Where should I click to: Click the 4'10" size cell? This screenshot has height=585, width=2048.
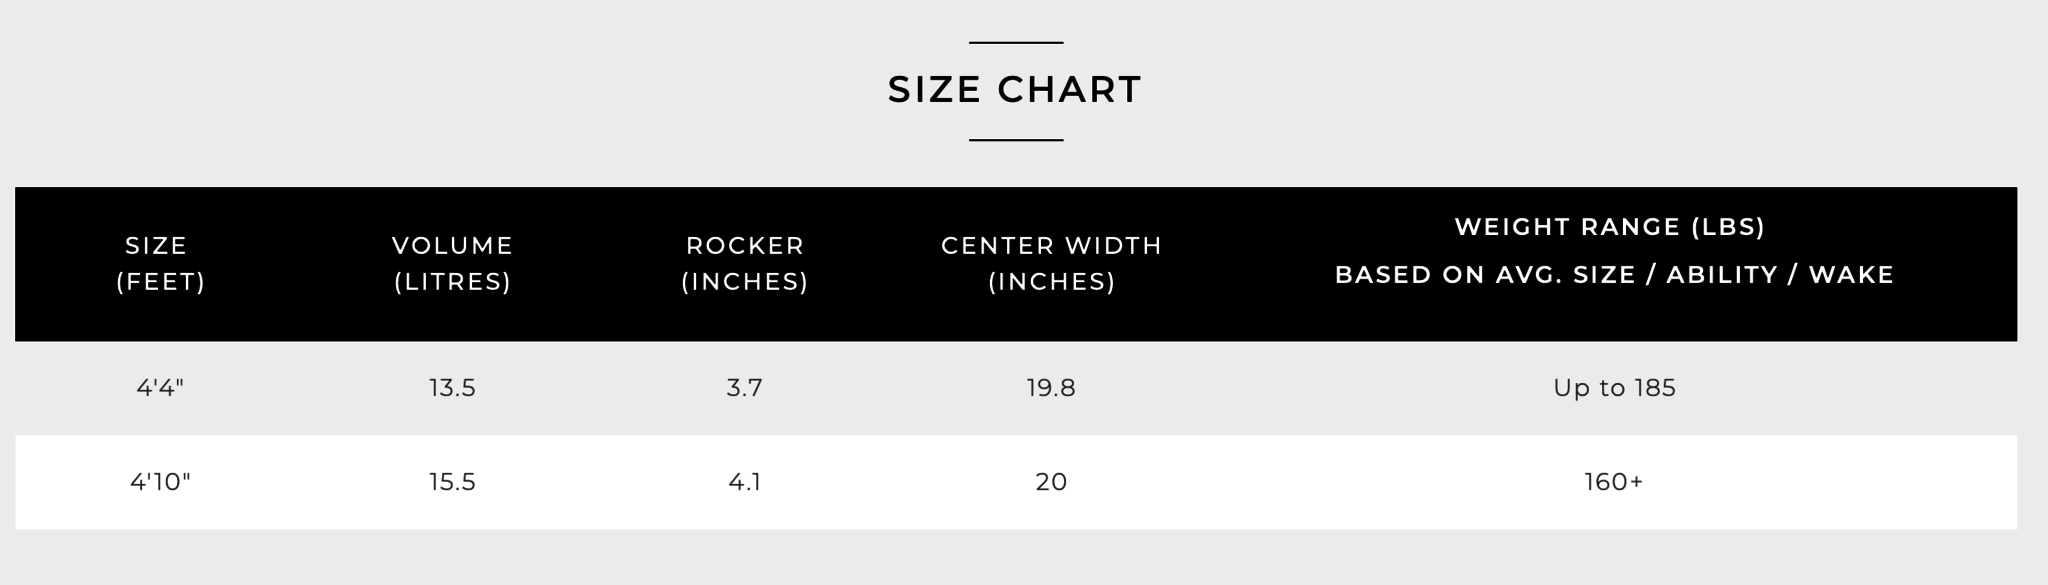click(160, 482)
